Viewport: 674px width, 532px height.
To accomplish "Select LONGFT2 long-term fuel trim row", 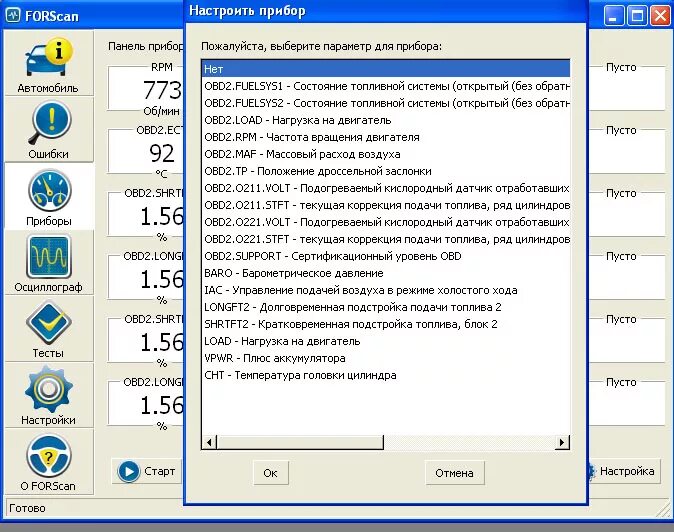I will pos(386,307).
